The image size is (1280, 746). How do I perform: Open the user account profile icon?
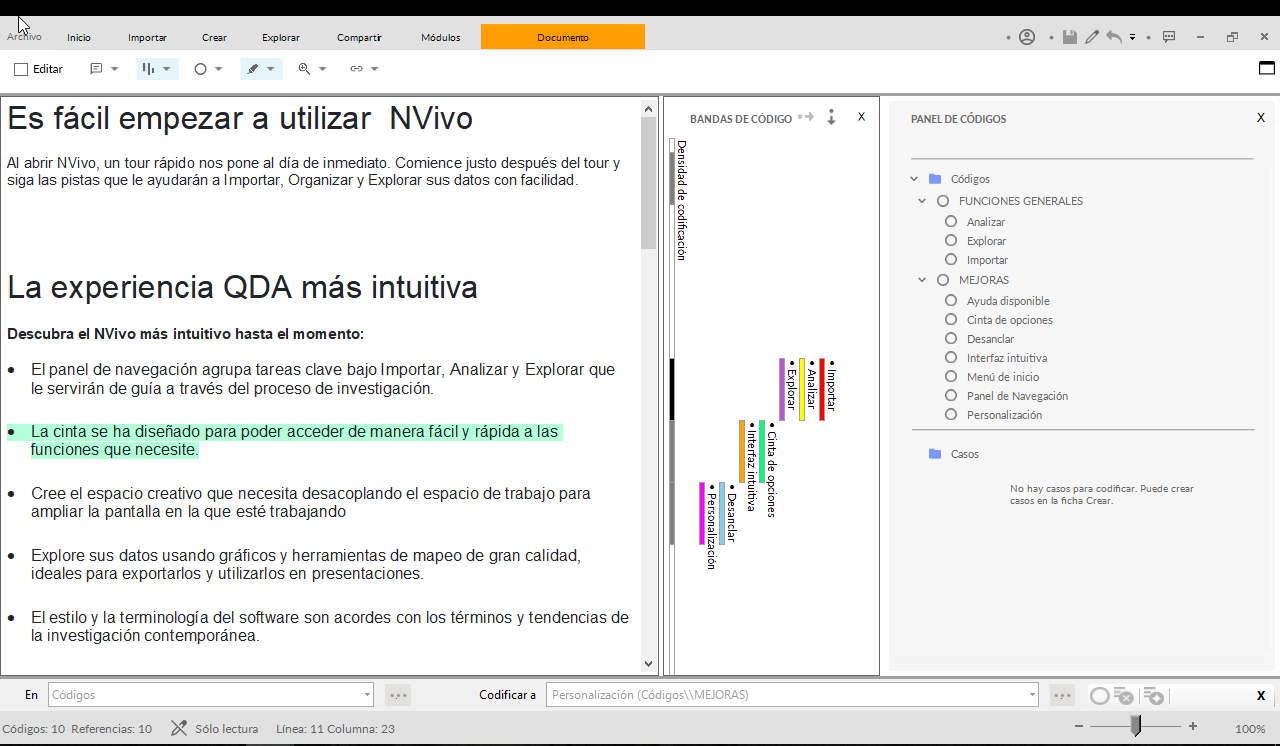pos(1027,37)
